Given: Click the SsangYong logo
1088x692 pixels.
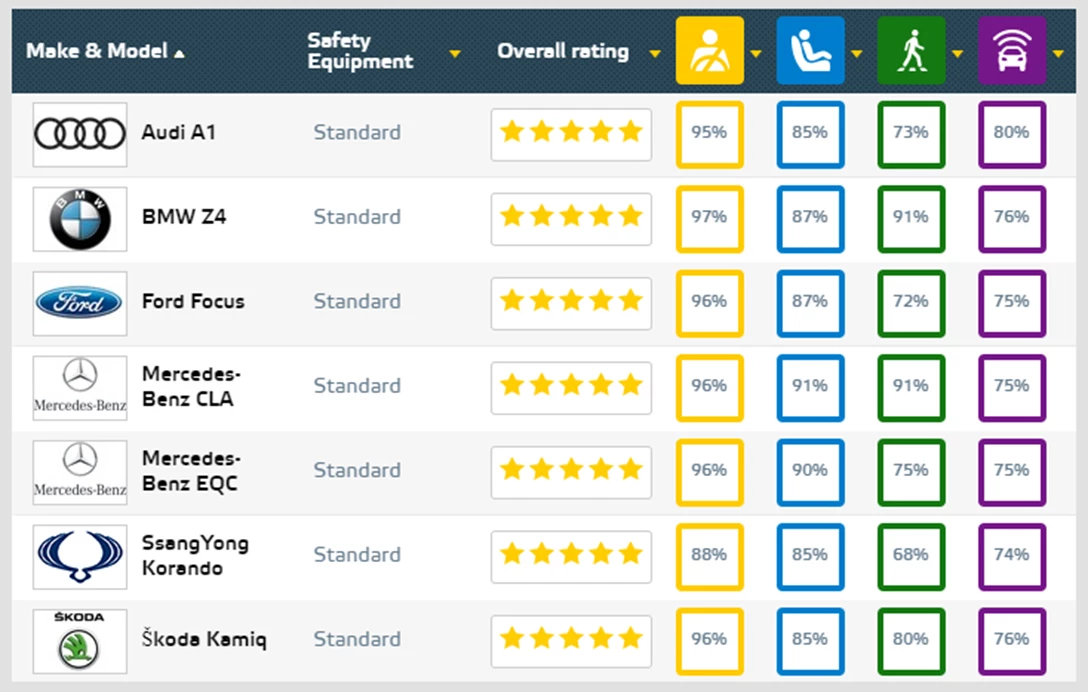Looking at the screenshot, I should pos(80,556).
